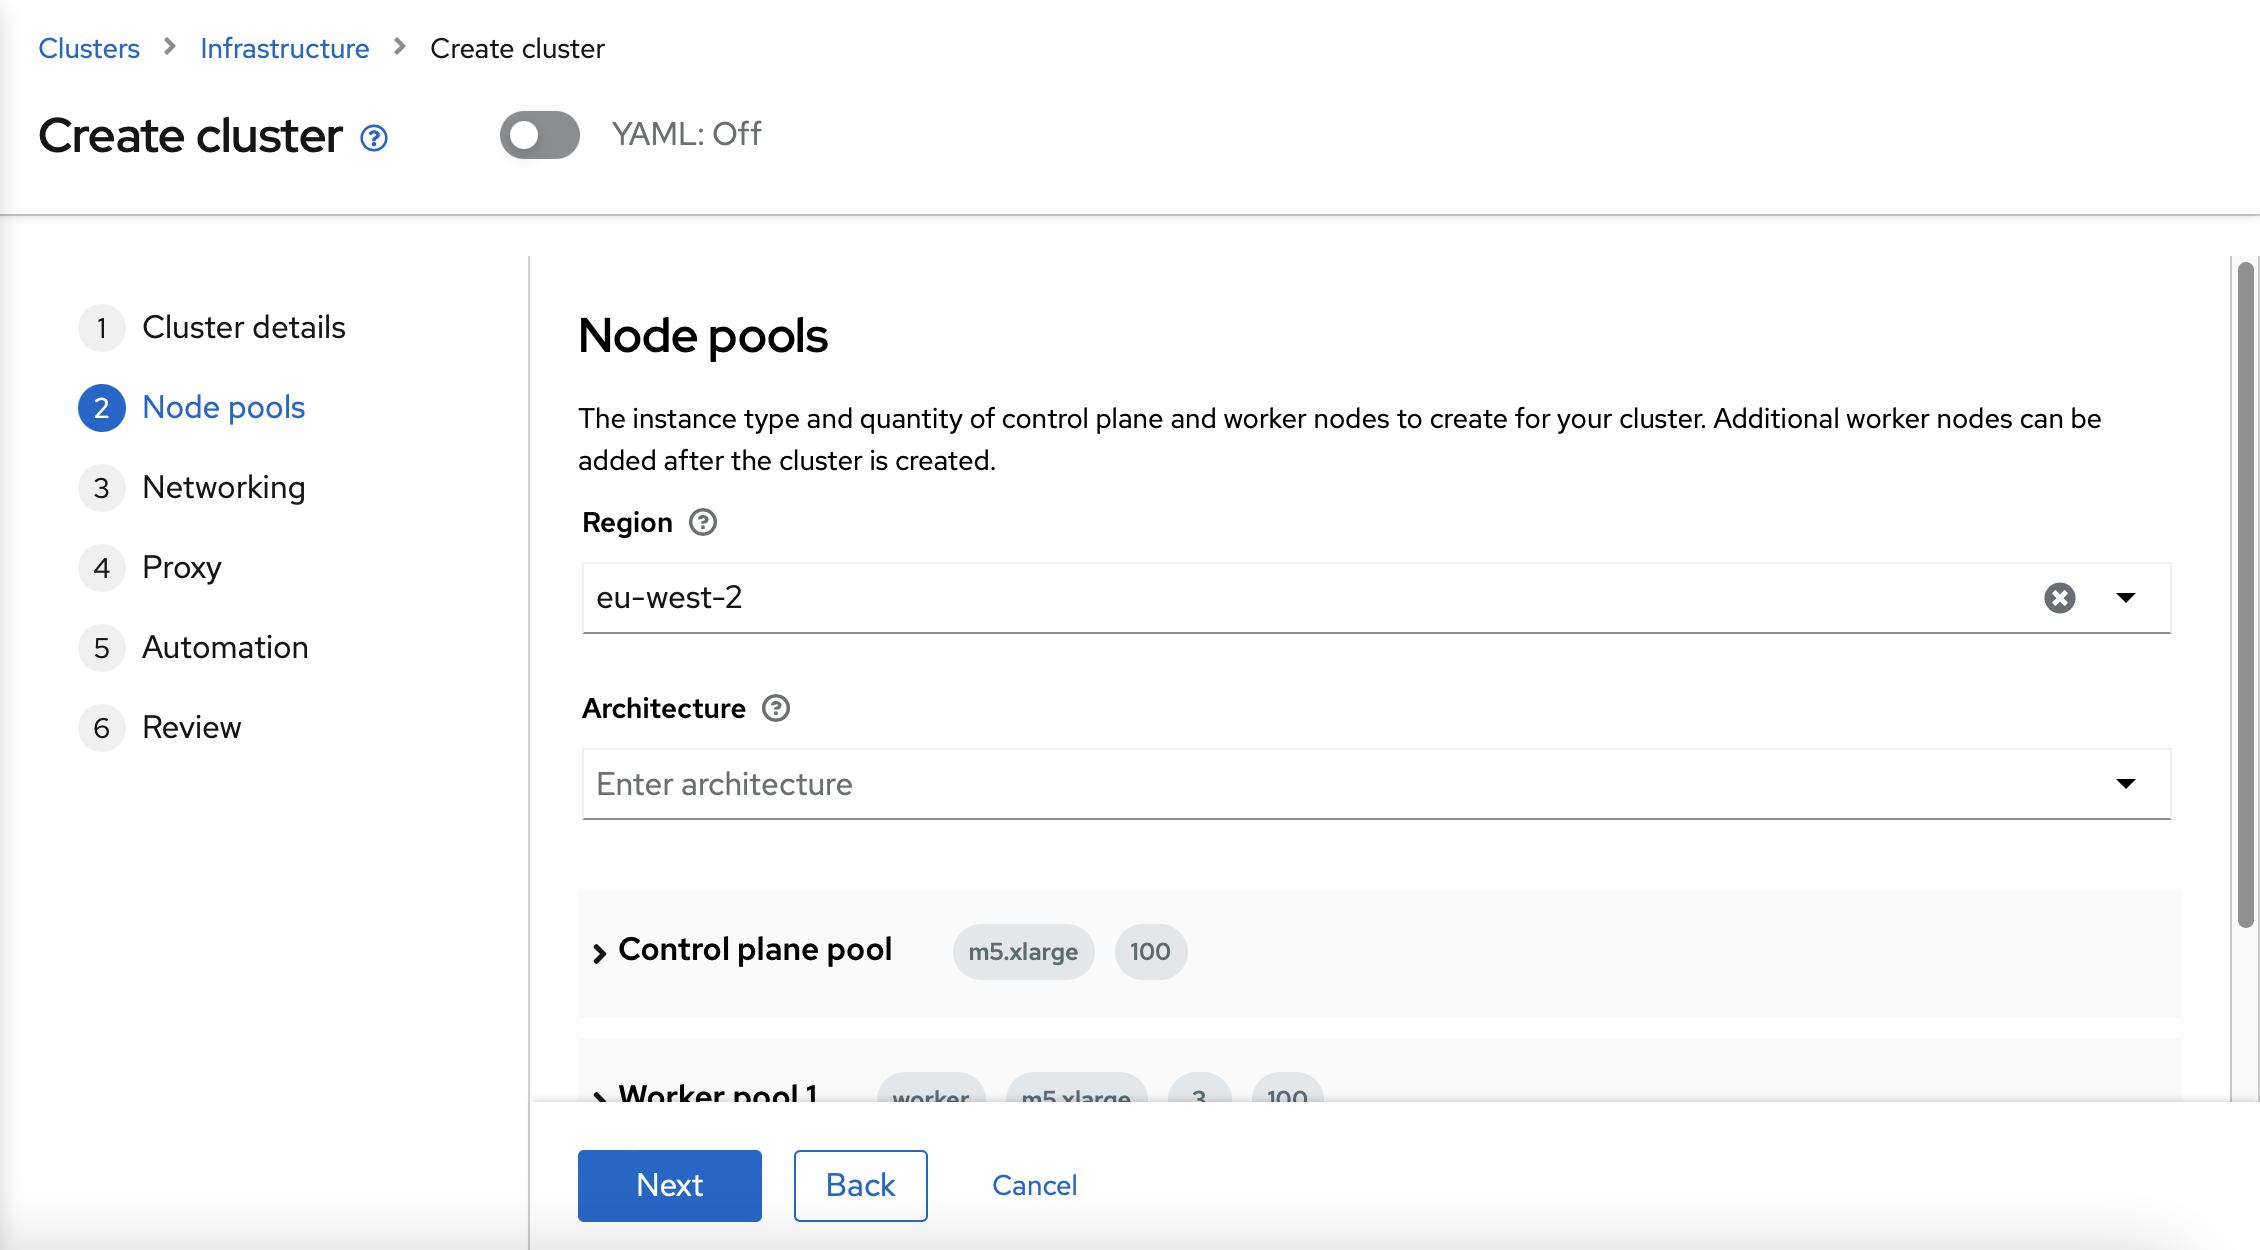
Task: Click the Region field showing eu-west-2
Action: [x=1376, y=598]
